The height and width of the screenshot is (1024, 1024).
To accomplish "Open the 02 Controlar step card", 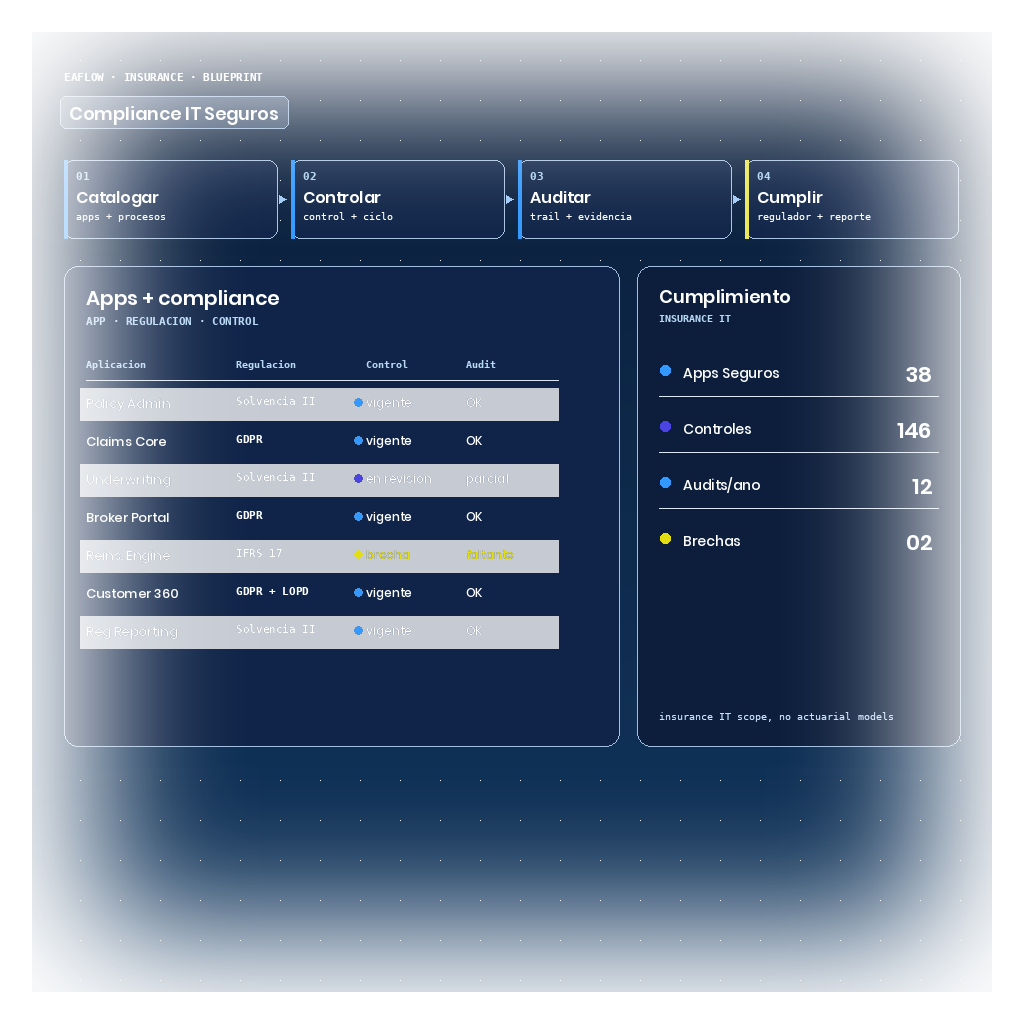I will click(398, 199).
